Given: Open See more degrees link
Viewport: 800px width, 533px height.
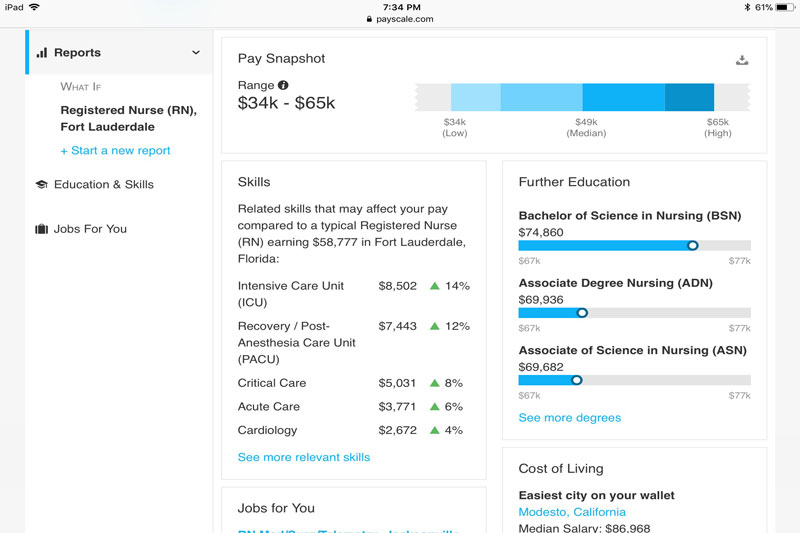Looking at the screenshot, I should 569,418.
